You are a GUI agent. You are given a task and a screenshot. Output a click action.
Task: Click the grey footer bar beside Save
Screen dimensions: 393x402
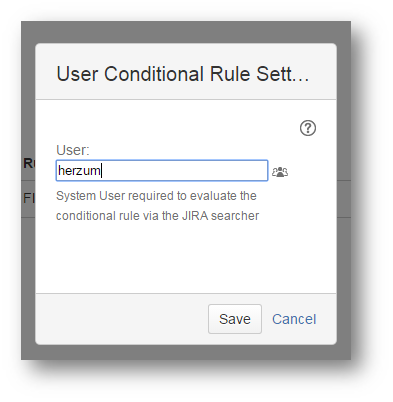pos(122,319)
